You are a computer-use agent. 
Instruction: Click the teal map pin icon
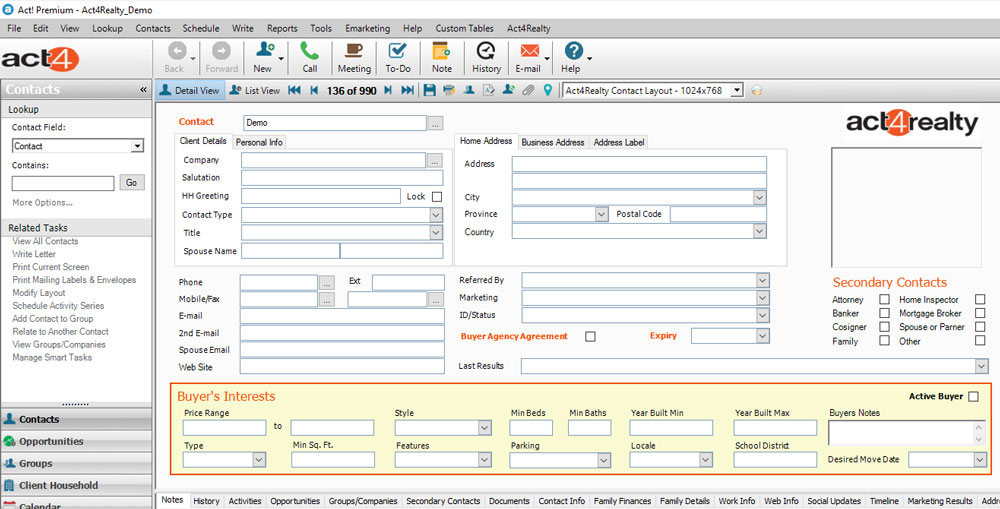tap(548, 91)
